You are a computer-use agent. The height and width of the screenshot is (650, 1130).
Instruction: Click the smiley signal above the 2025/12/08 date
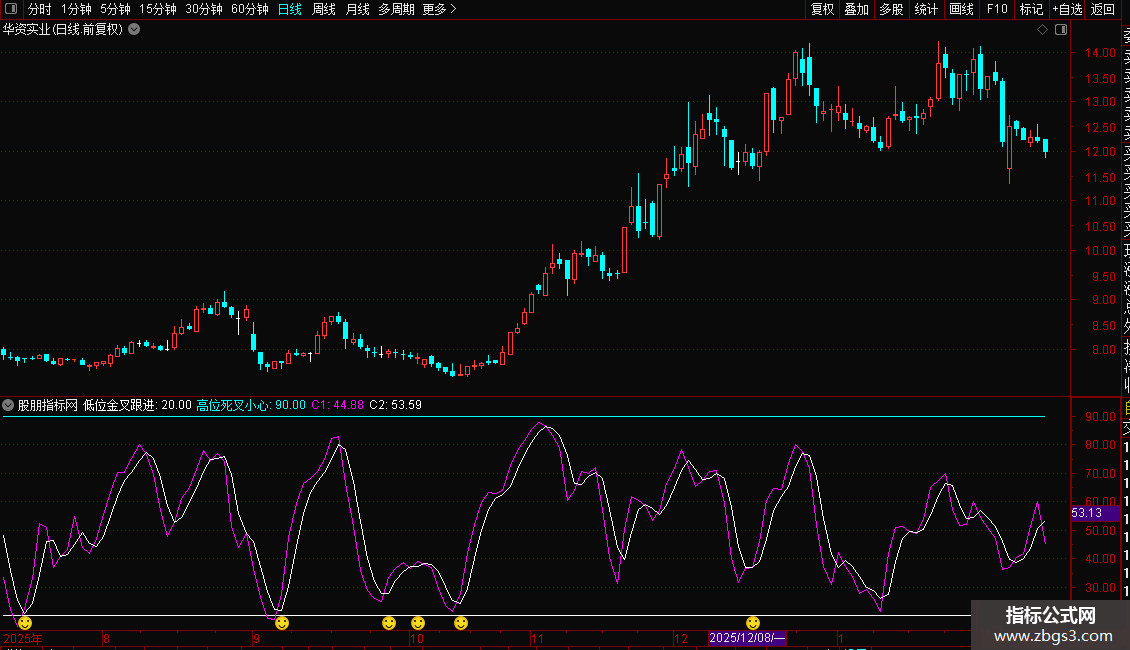753,623
